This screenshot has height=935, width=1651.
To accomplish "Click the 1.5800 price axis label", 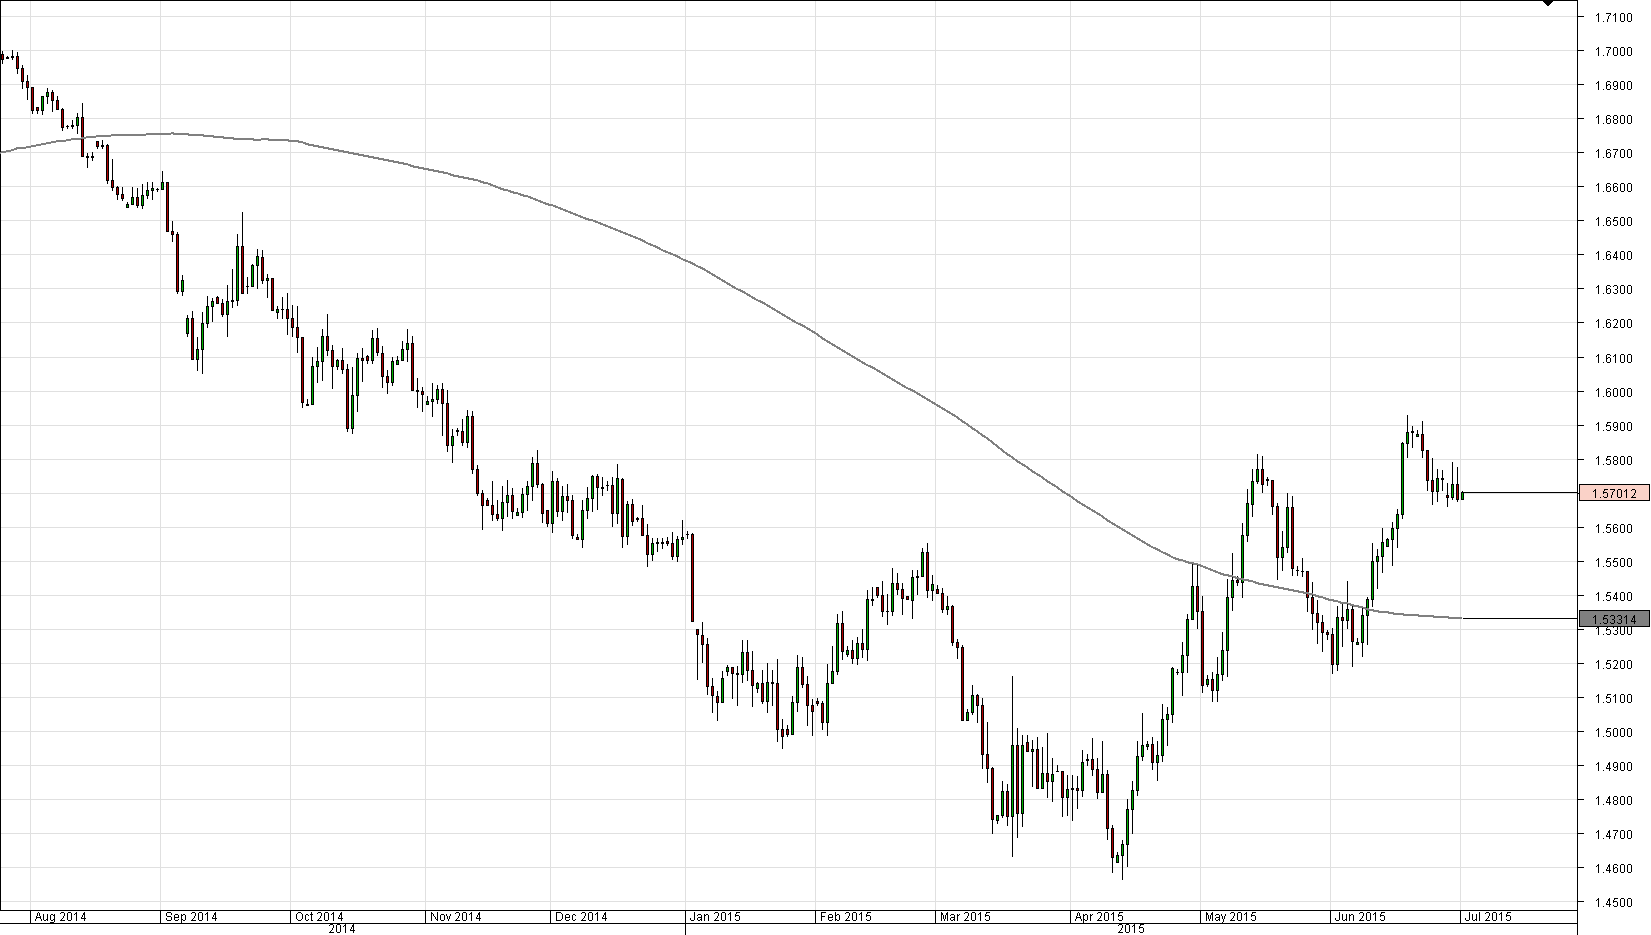I will tap(1615, 460).
